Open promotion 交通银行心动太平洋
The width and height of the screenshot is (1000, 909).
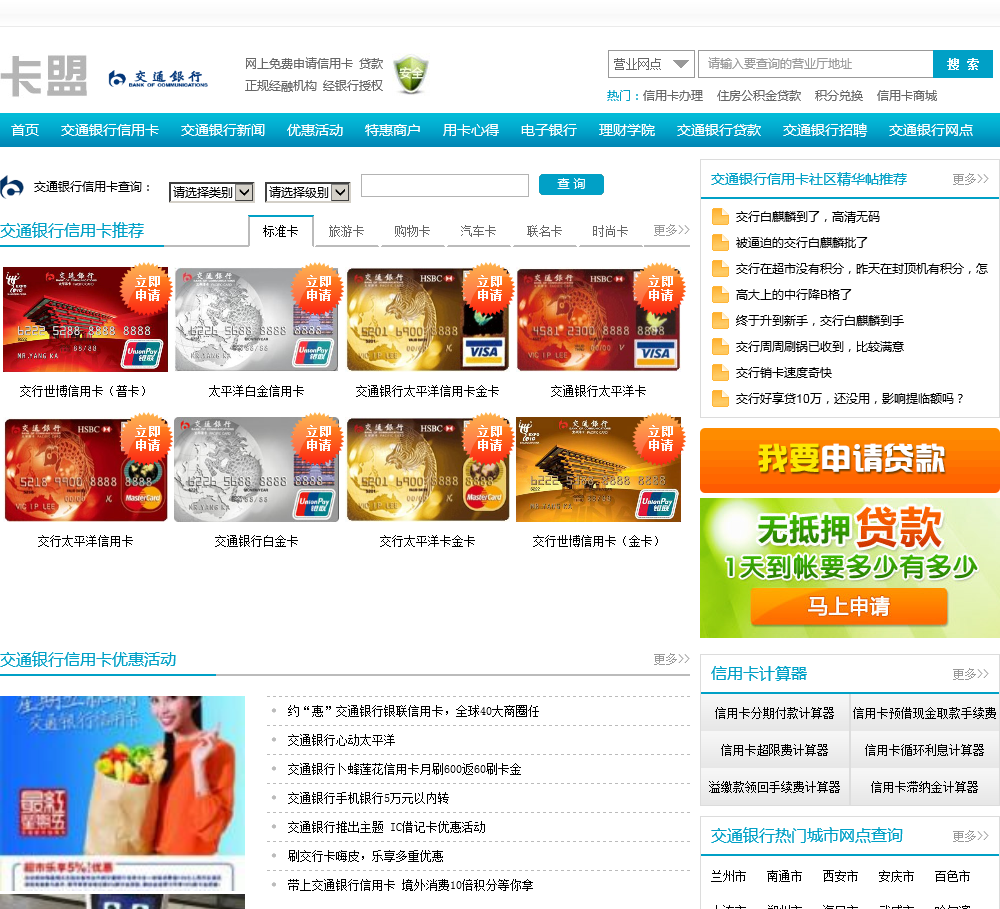(341, 740)
